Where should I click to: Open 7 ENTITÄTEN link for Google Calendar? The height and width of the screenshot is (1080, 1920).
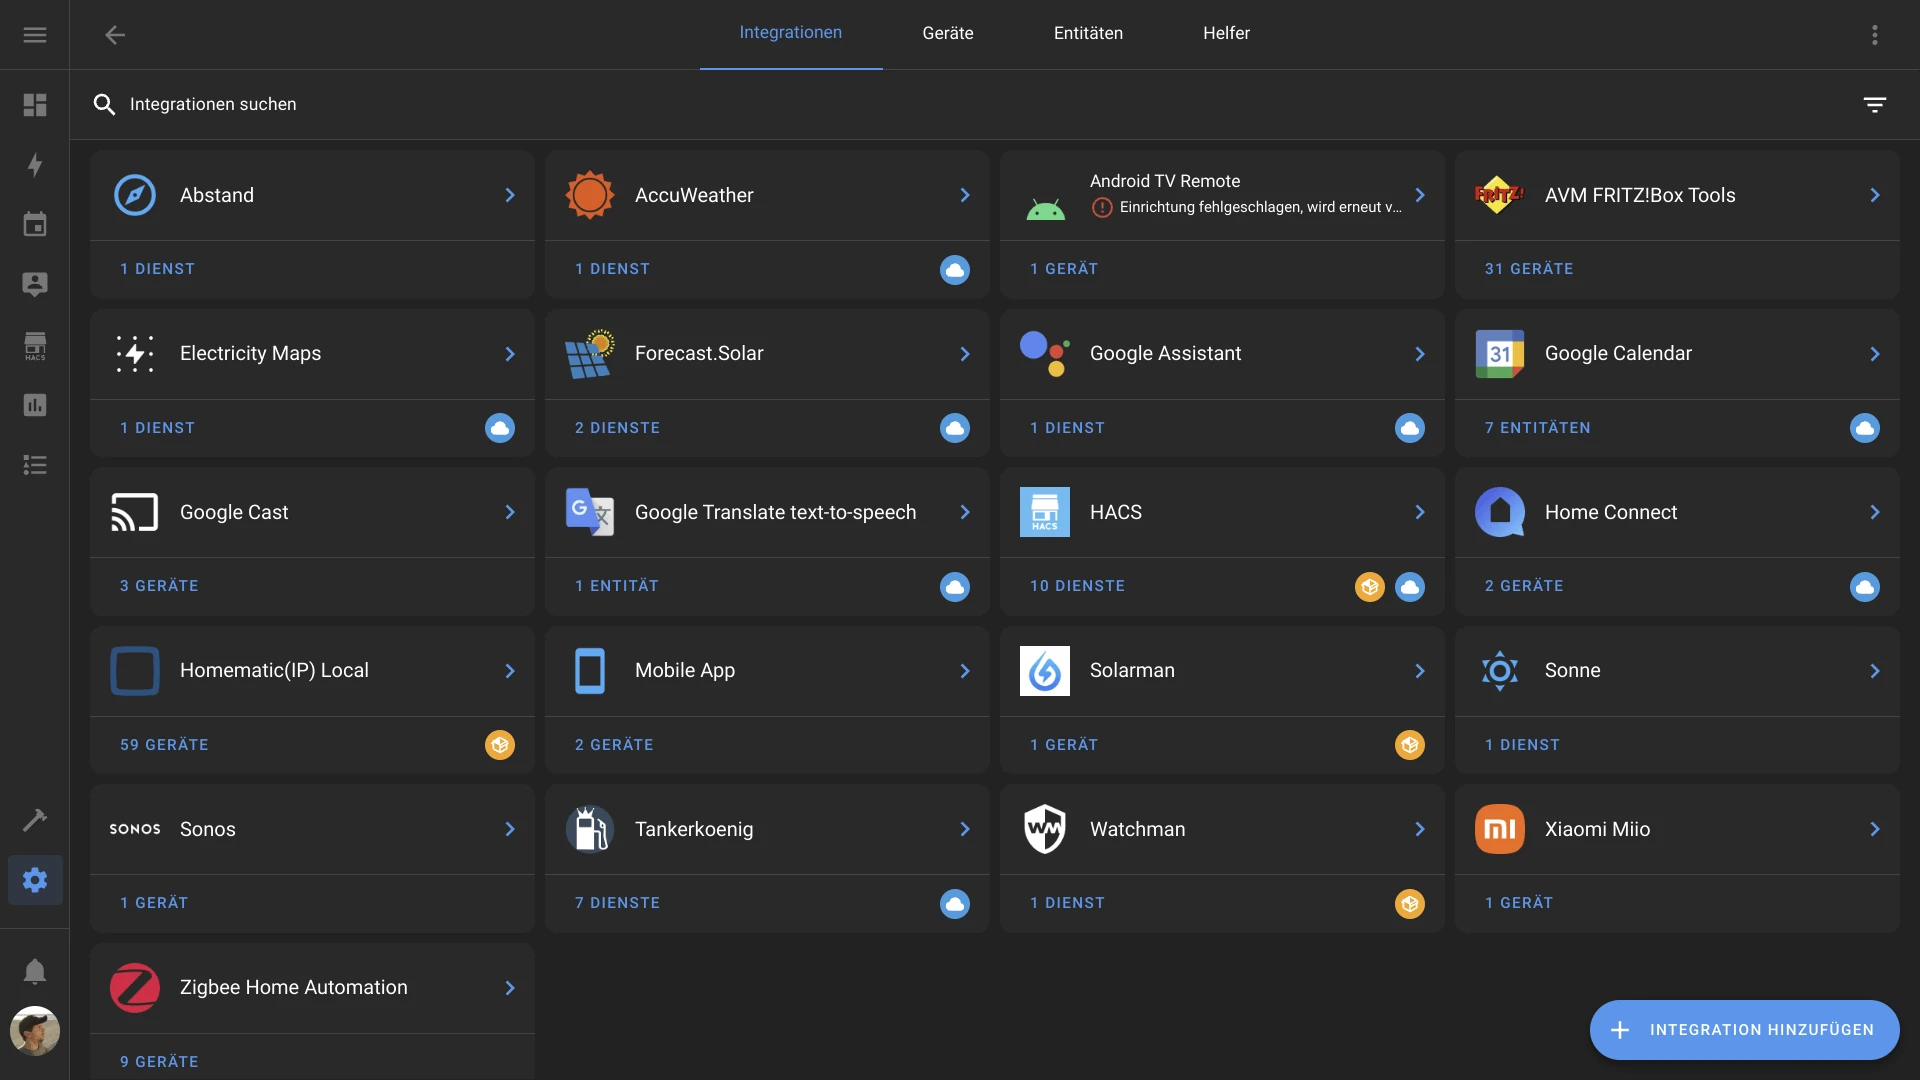[x=1537, y=428]
